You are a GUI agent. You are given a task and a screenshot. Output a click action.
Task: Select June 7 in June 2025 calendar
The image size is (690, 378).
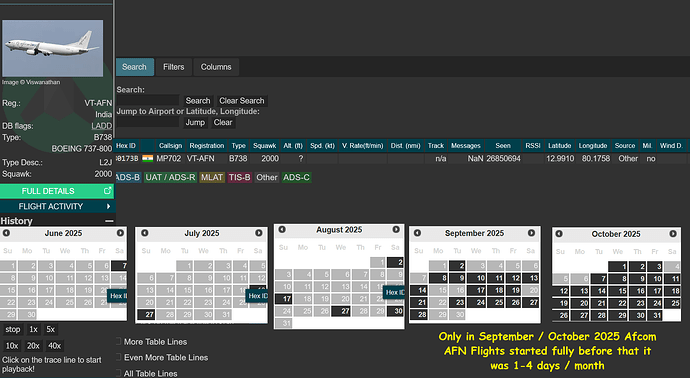point(119,266)
